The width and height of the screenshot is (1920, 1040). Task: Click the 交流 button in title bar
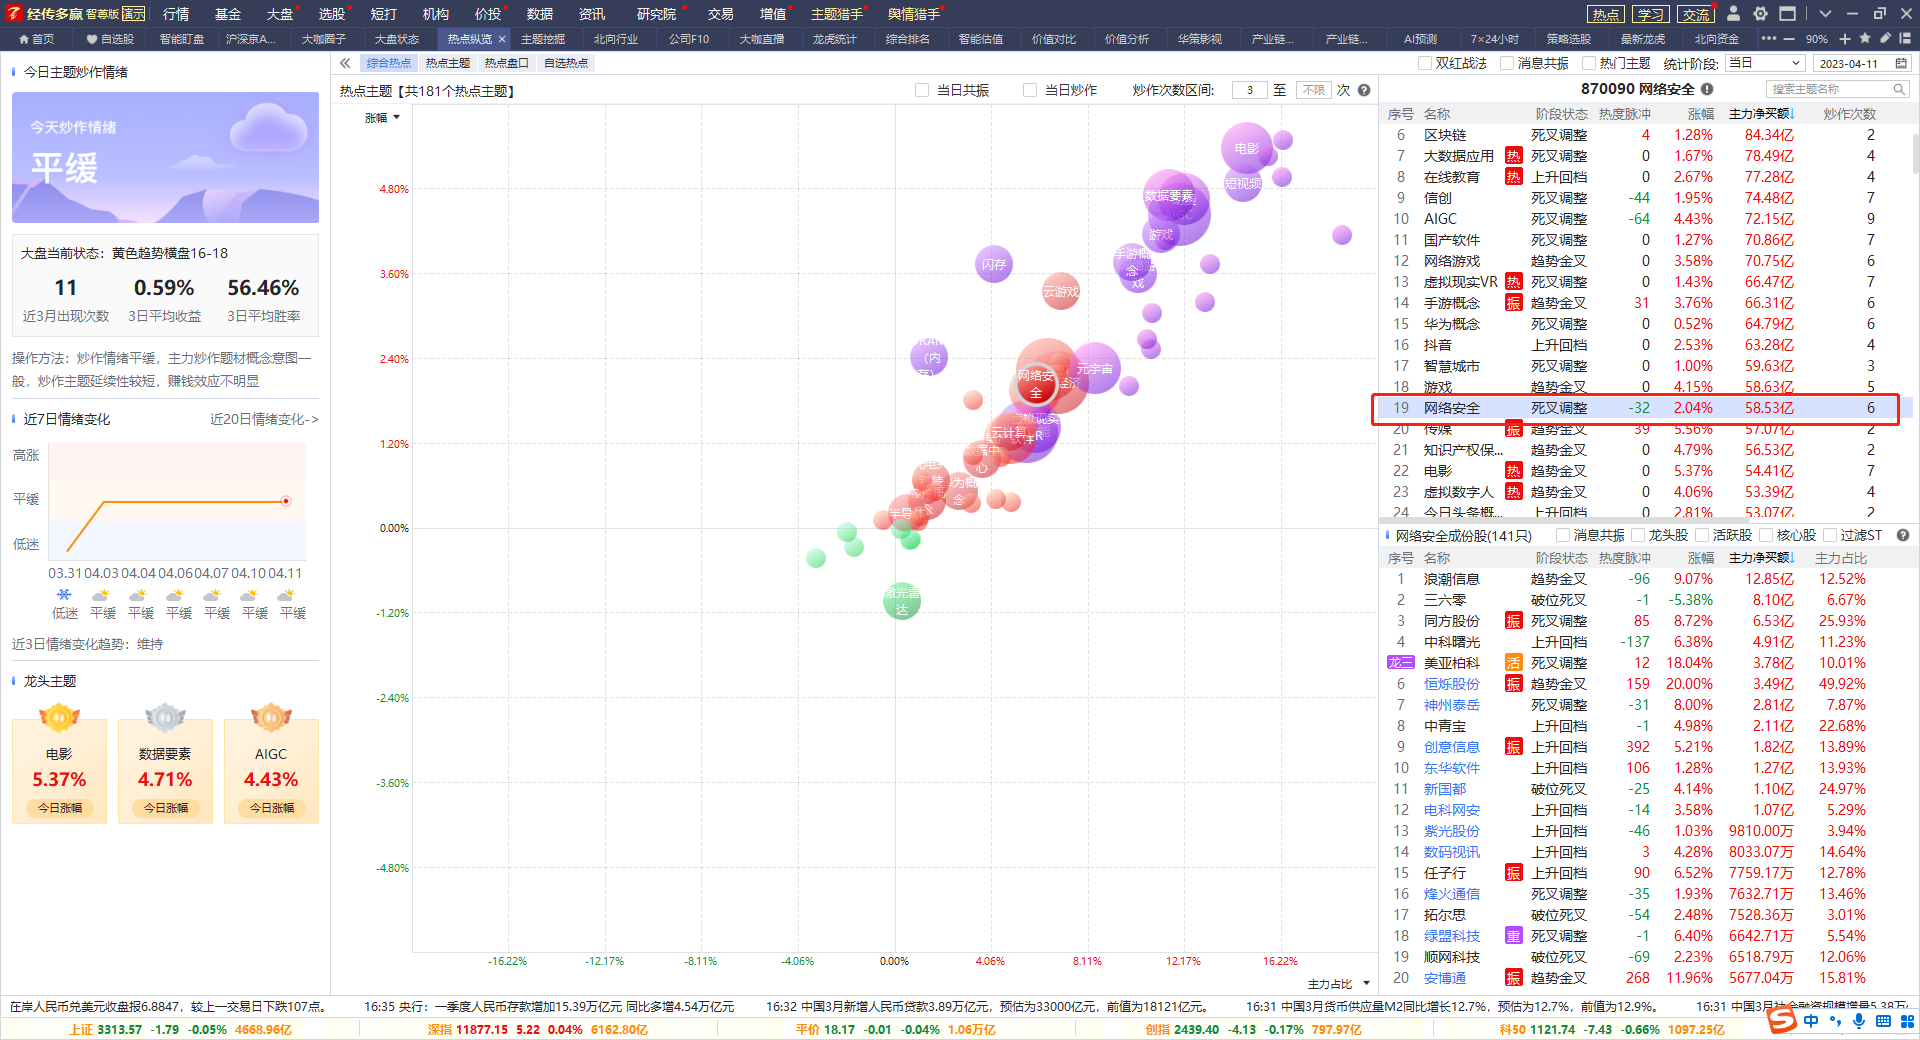pos(1696,14)
